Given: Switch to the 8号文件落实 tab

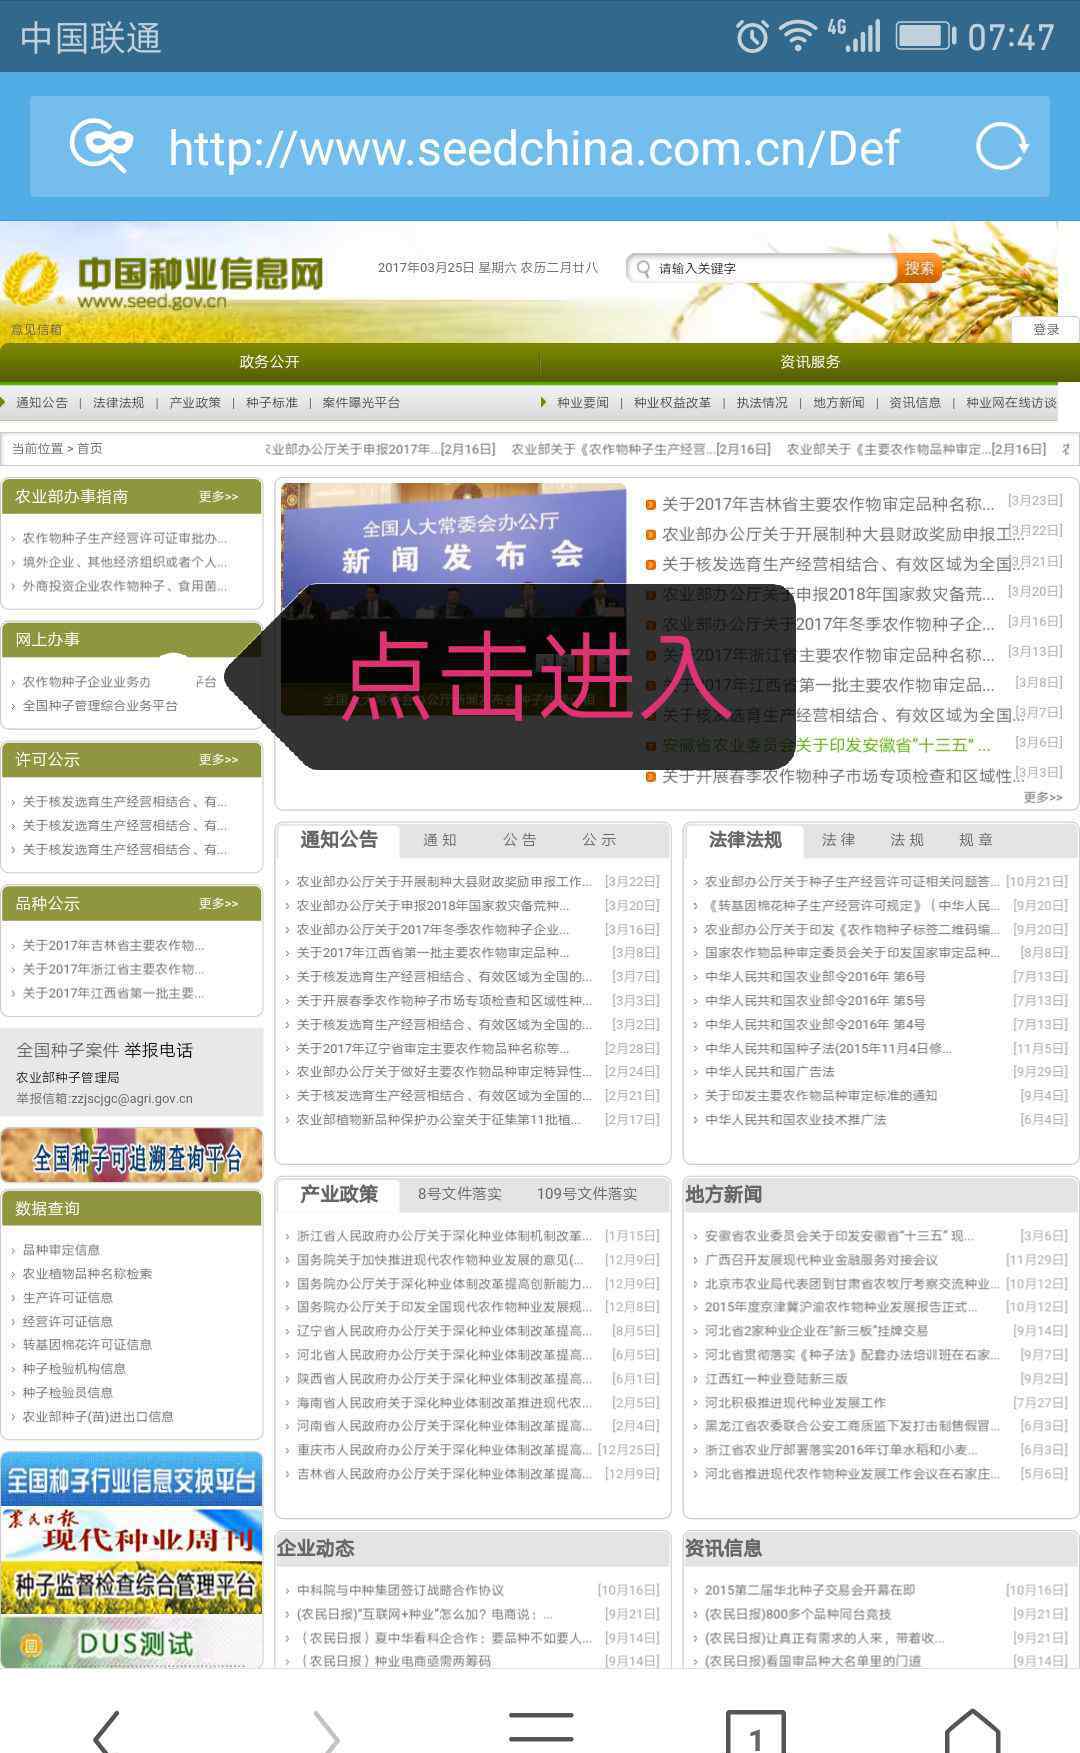Looking at the screenshot, I should point(460,1194).
